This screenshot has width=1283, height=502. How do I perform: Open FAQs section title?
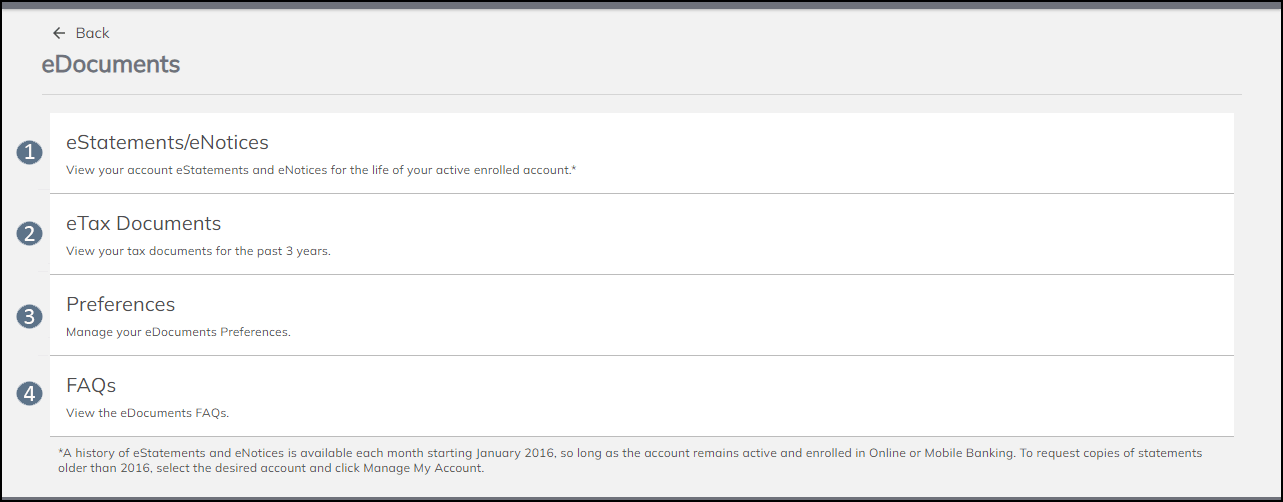click(x=91, y=385)
